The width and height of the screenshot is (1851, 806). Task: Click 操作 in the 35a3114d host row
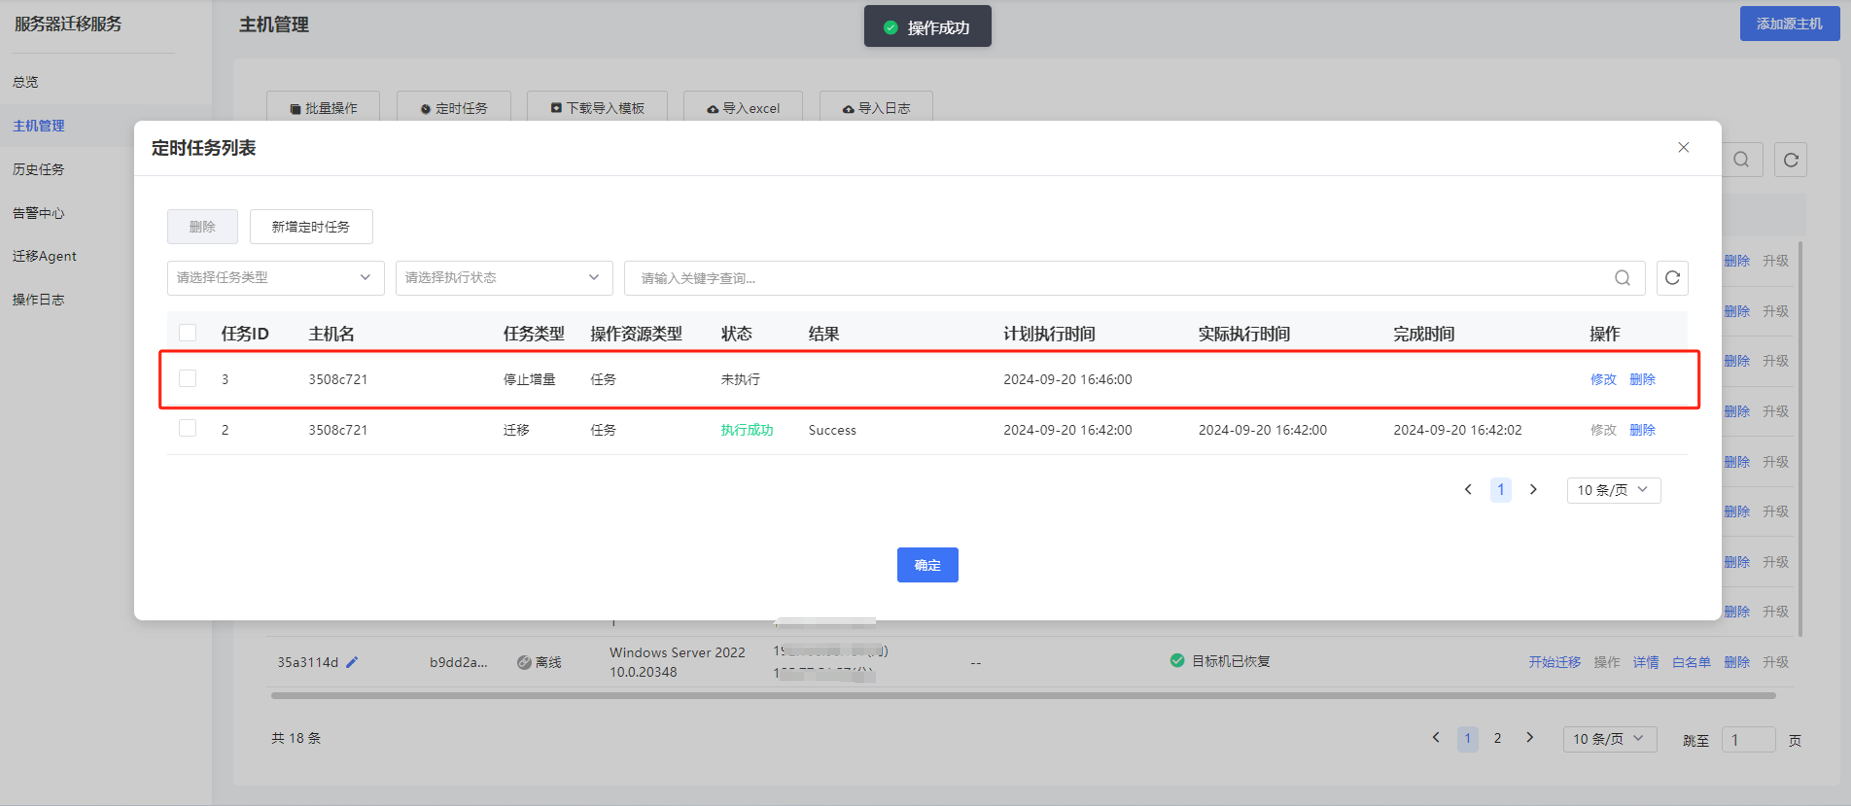pos(1607,662)
